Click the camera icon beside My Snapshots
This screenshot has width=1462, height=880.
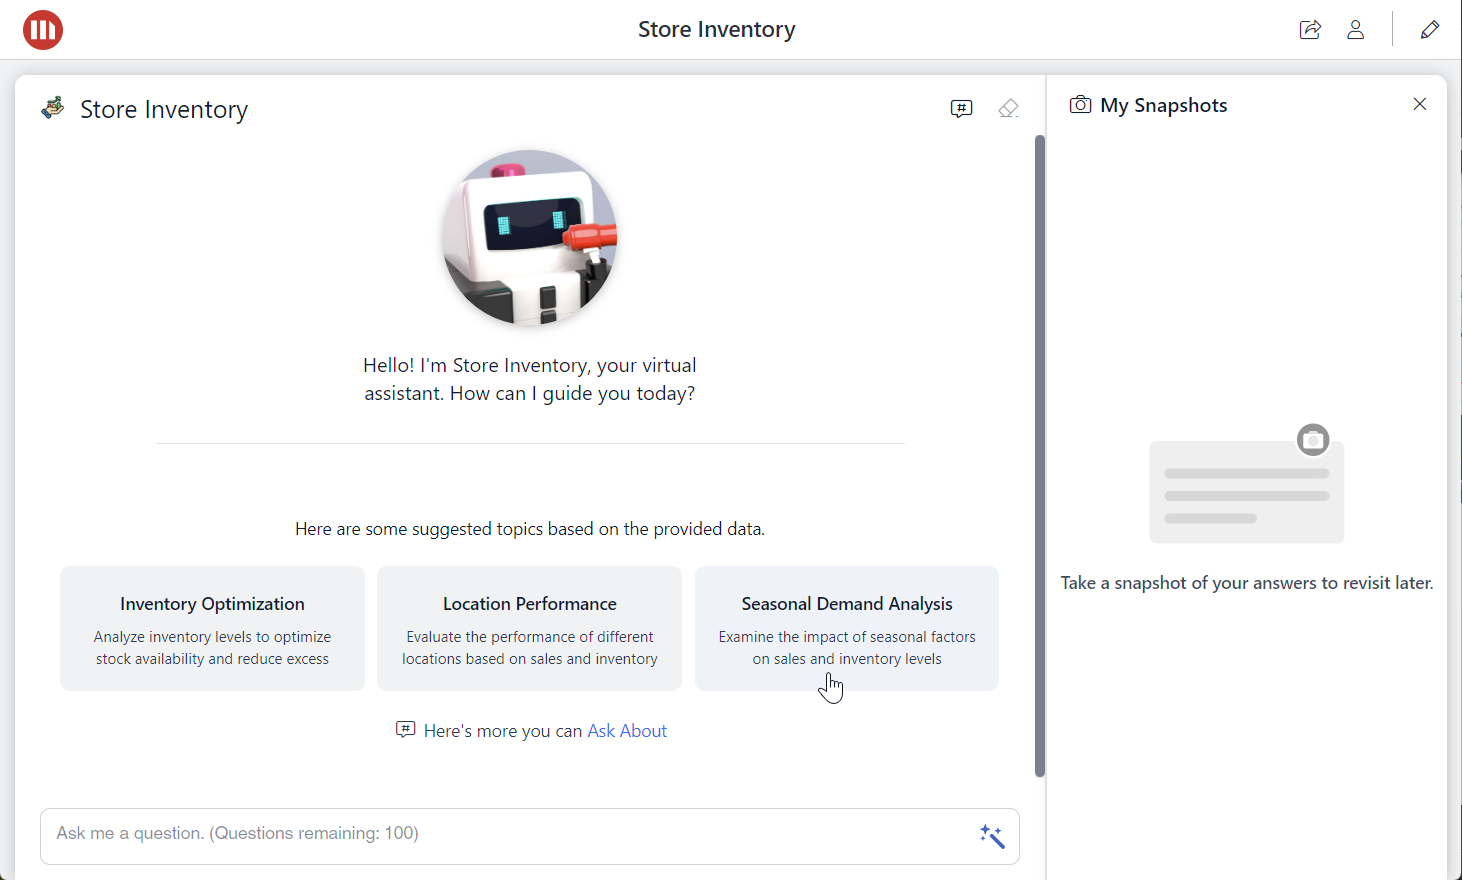pos(1080,105)
